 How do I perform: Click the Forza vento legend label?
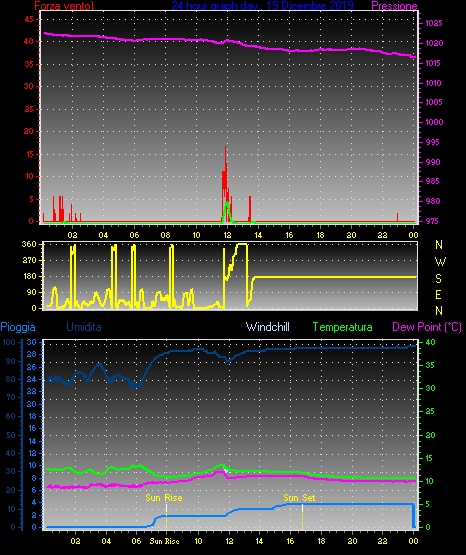[x=64, y=6]
